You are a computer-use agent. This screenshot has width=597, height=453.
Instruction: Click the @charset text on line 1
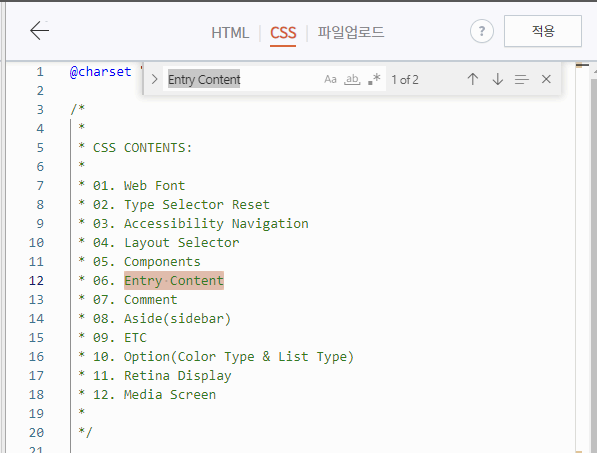pyautogui.click(x=101, y=72)
